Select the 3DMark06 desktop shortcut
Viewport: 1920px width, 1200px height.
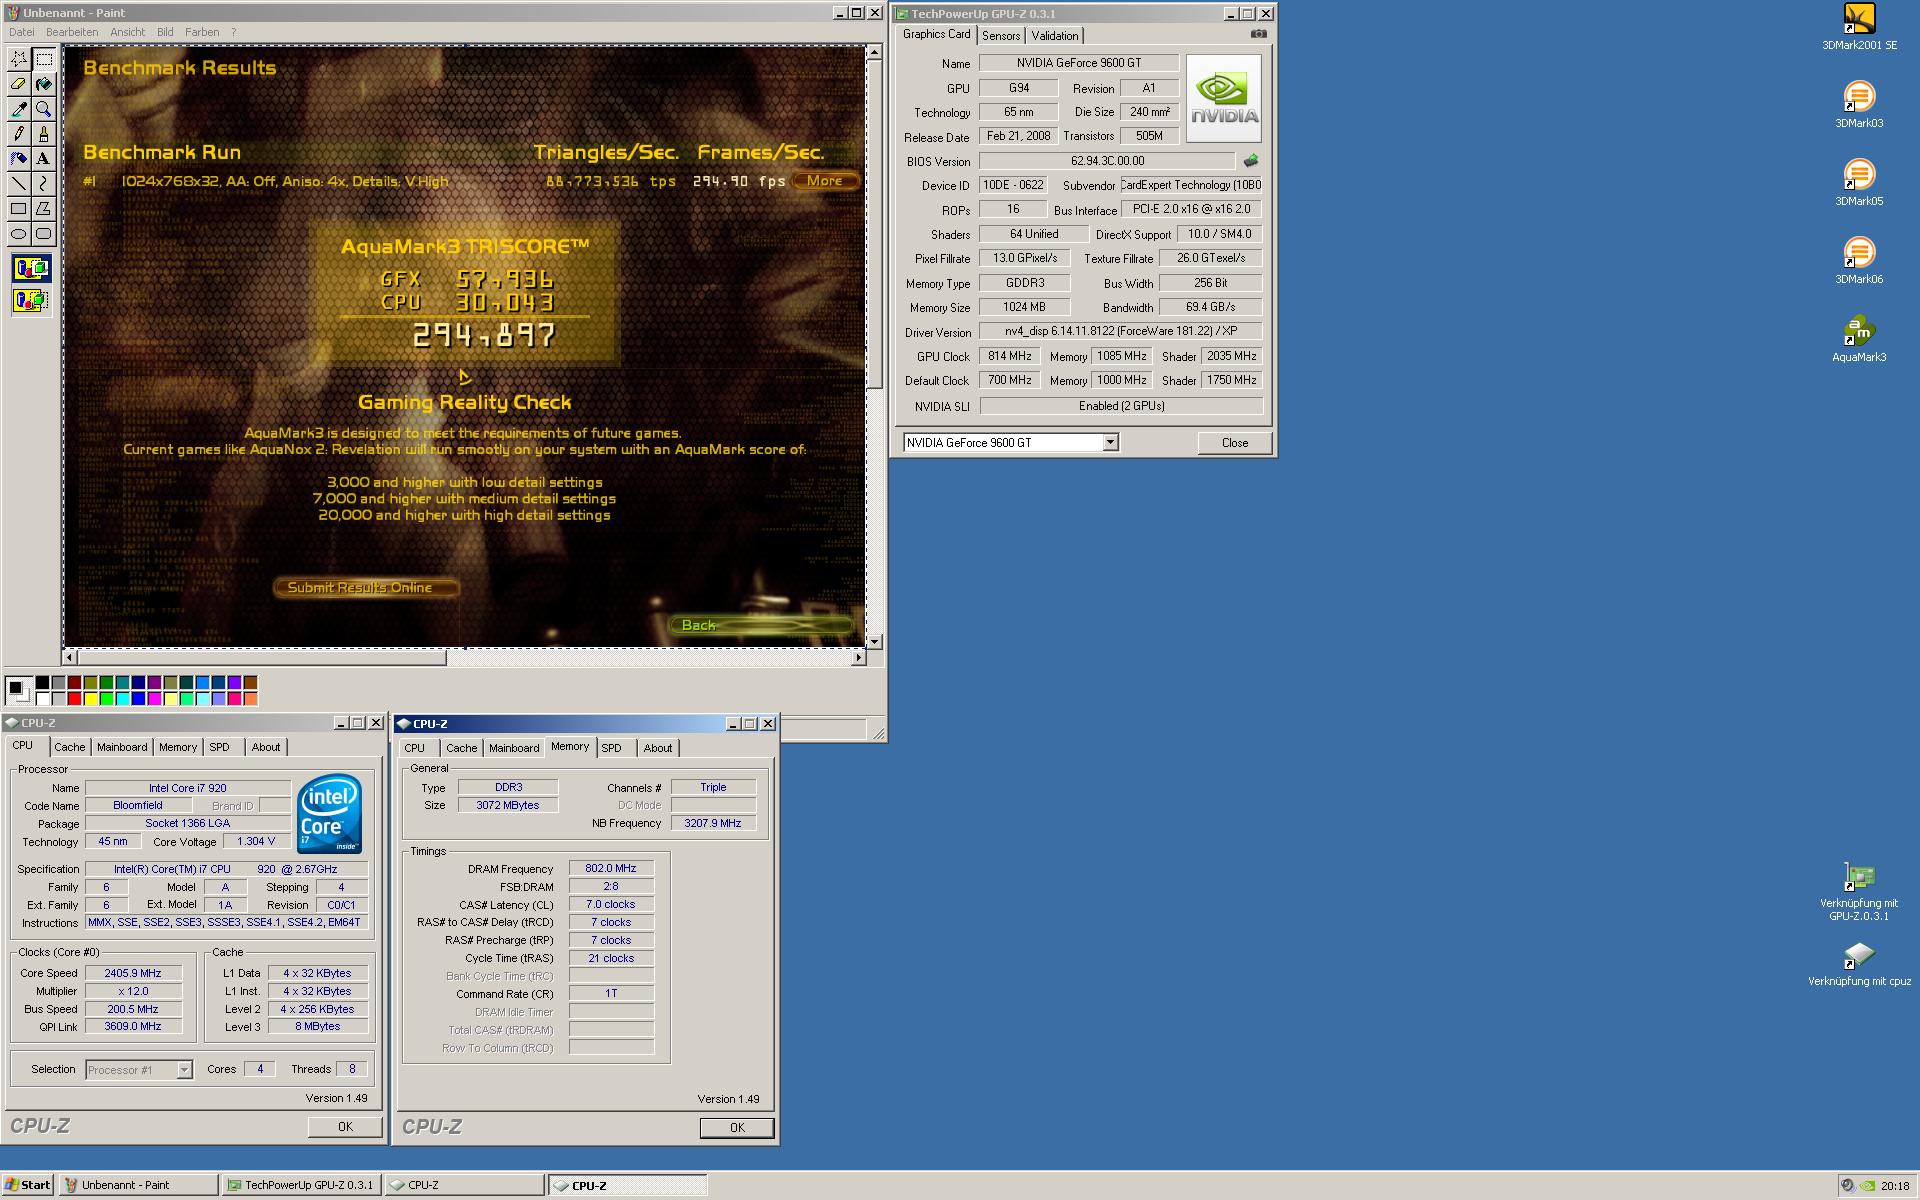pyautogui.click(x=1859, y=261)
